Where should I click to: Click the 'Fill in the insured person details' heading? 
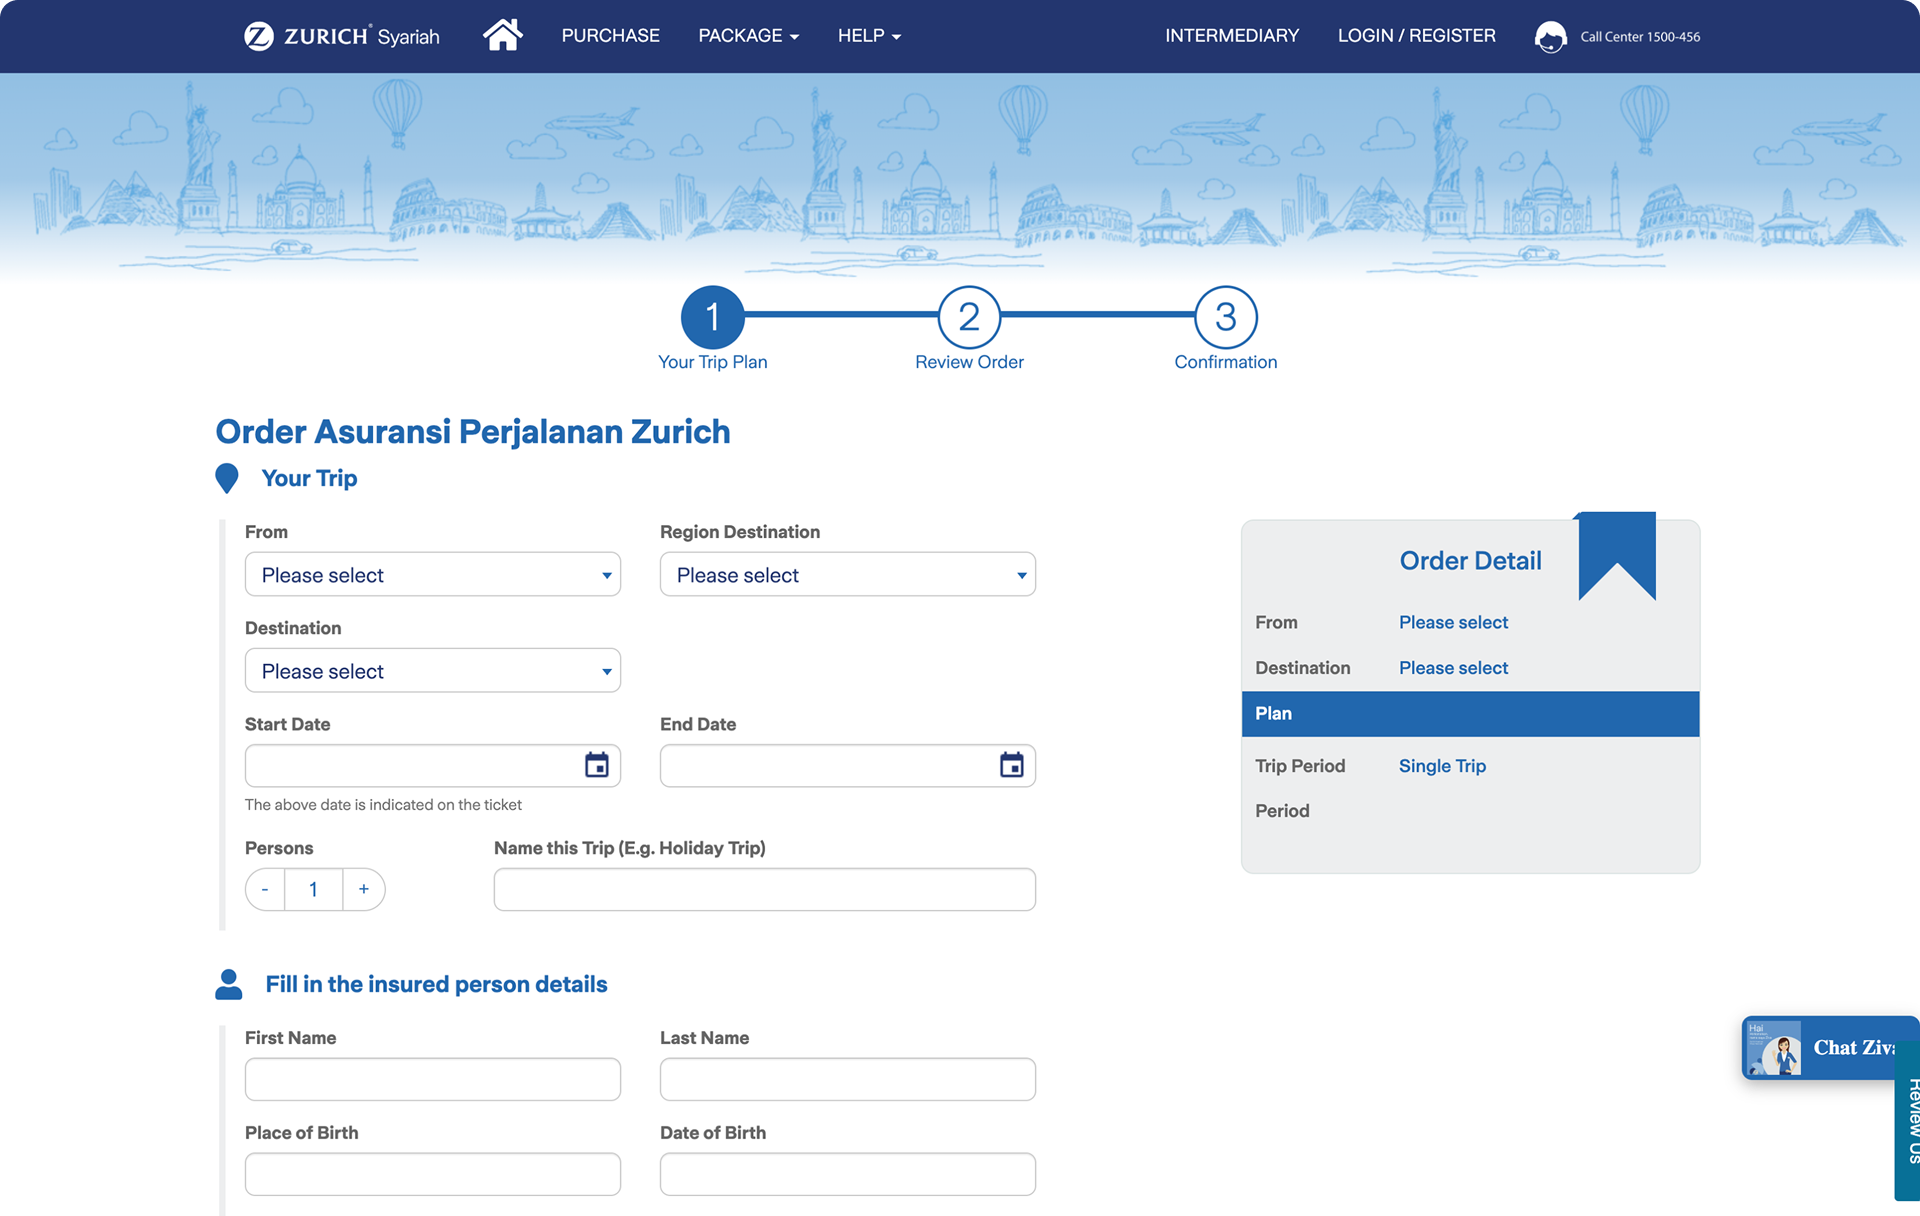(x=436, y=984)
